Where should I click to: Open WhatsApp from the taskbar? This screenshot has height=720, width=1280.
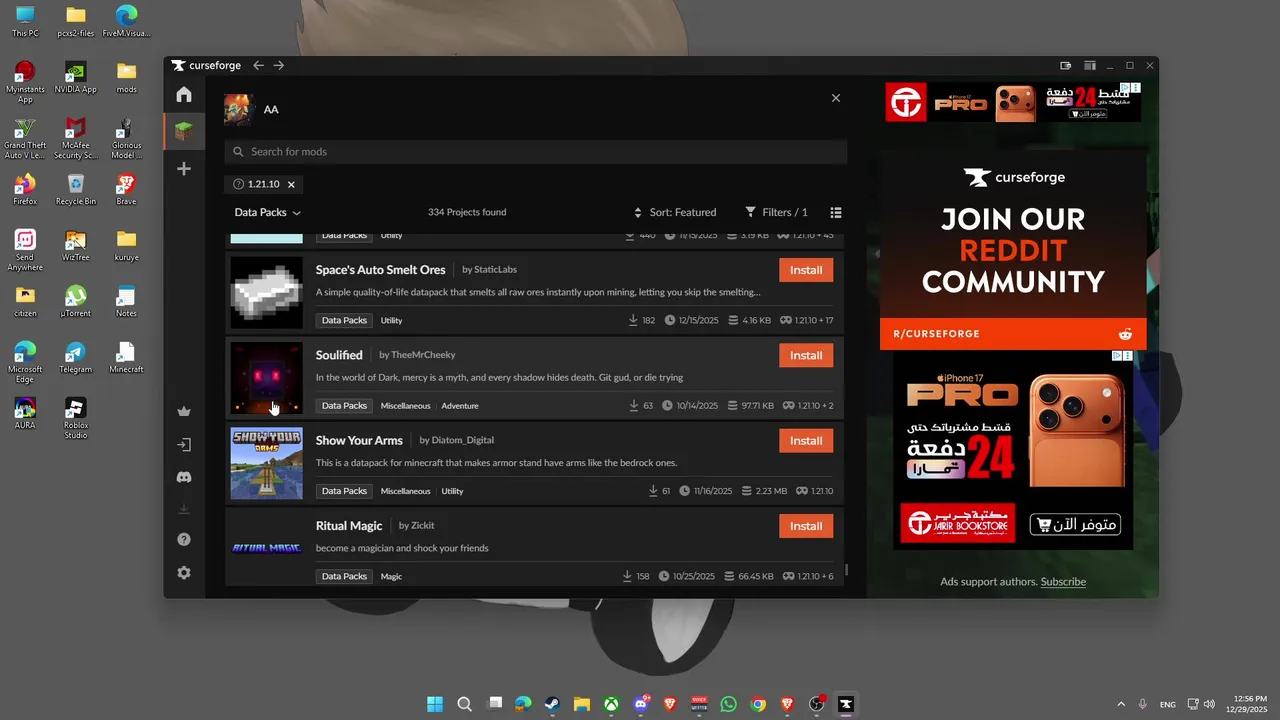(728, 704)
